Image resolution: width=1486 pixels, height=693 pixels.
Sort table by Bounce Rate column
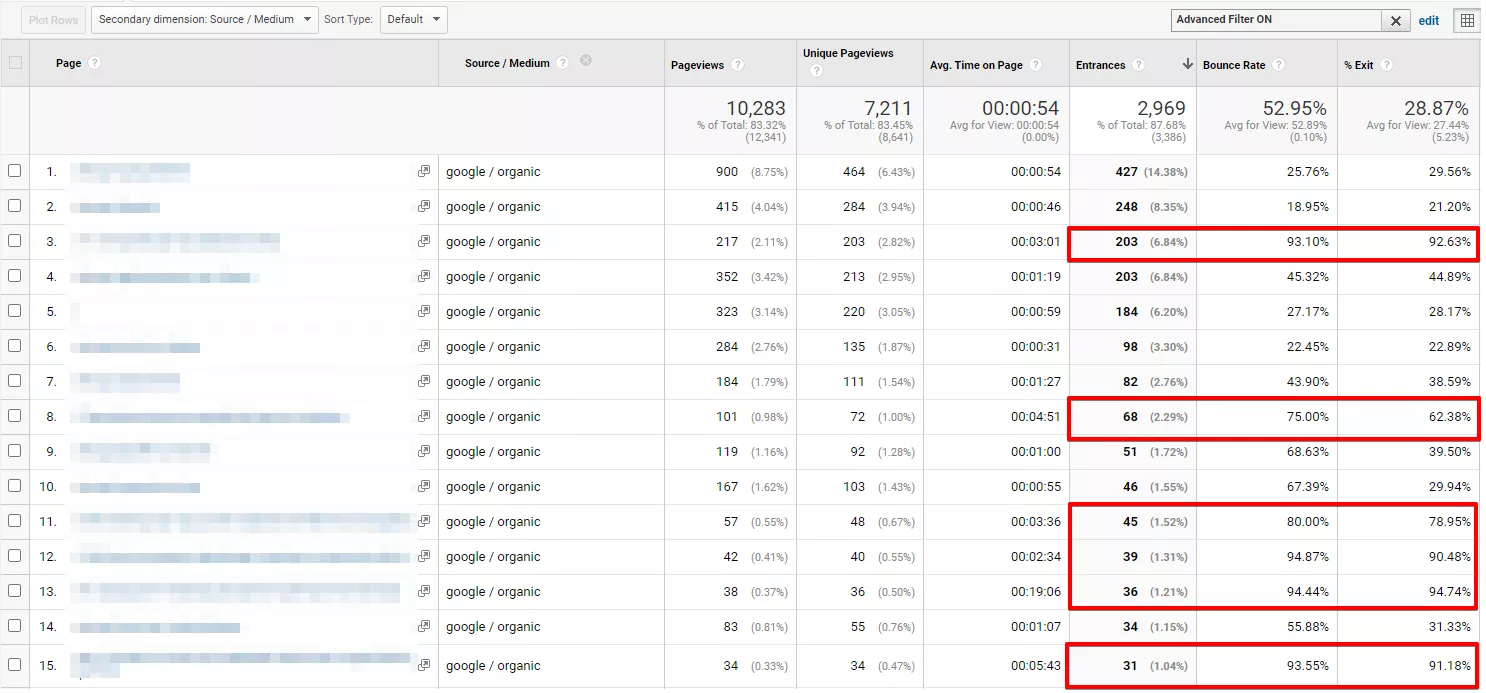[1234, 65]
